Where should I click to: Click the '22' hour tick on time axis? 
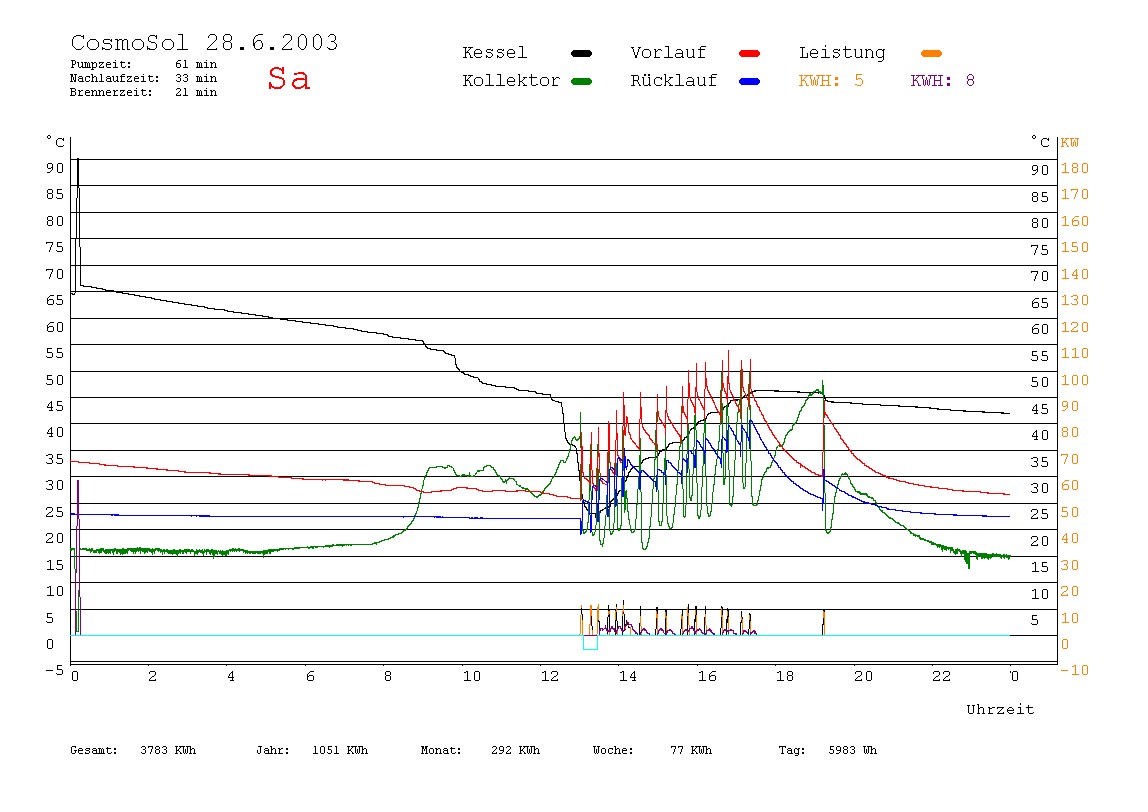[942, 677]
